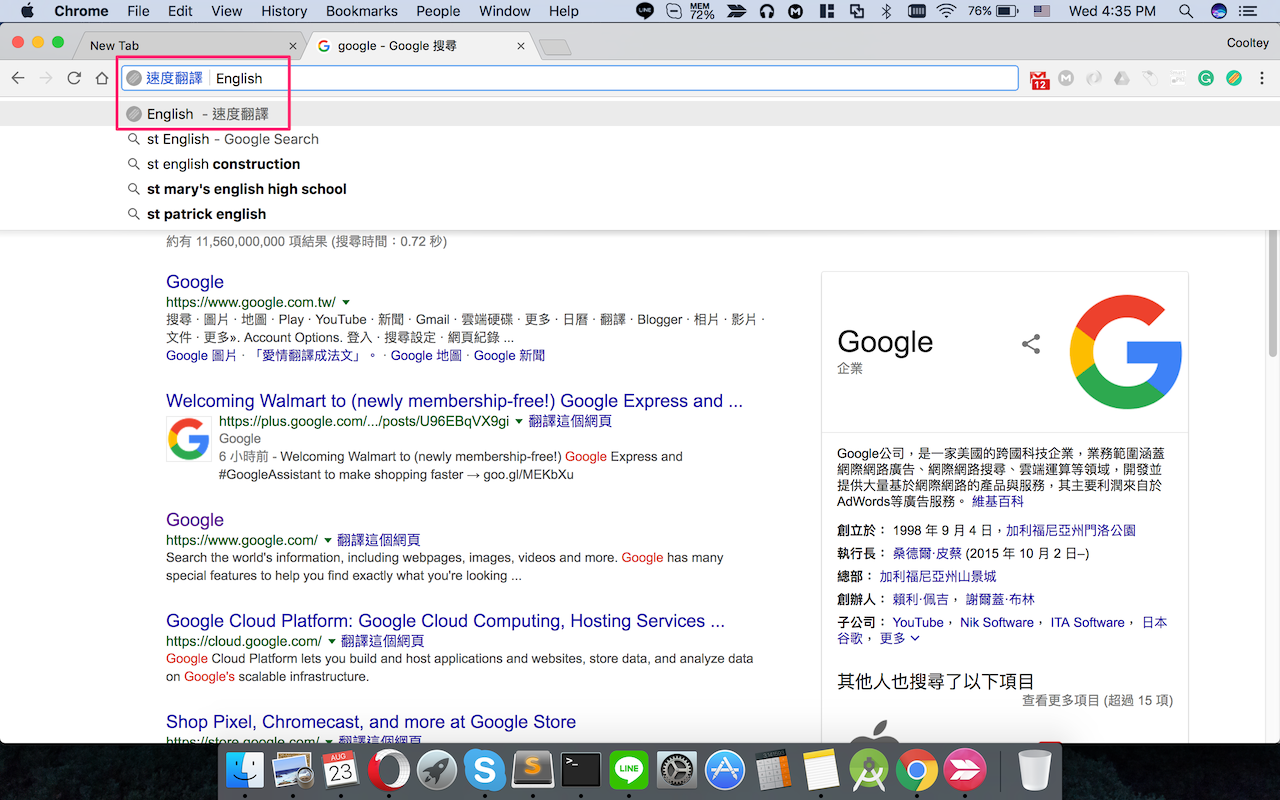Click the Bluetooth icon in menu bar
The height and width of the screenshot is (800, 1280).
click(x=885, y=11)
